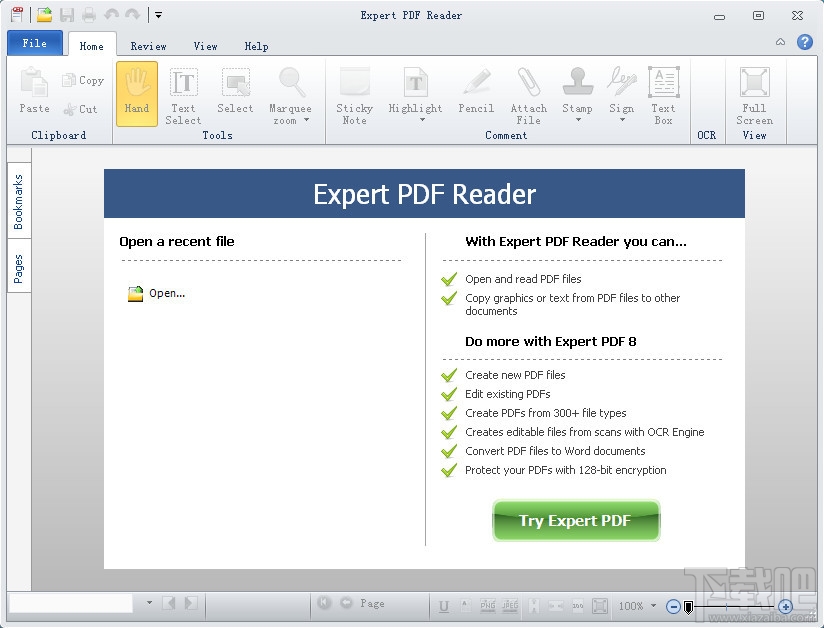This screenshot has height=628, width=824.
Task: Select the Sign signature tool
Action: point(622,90)
